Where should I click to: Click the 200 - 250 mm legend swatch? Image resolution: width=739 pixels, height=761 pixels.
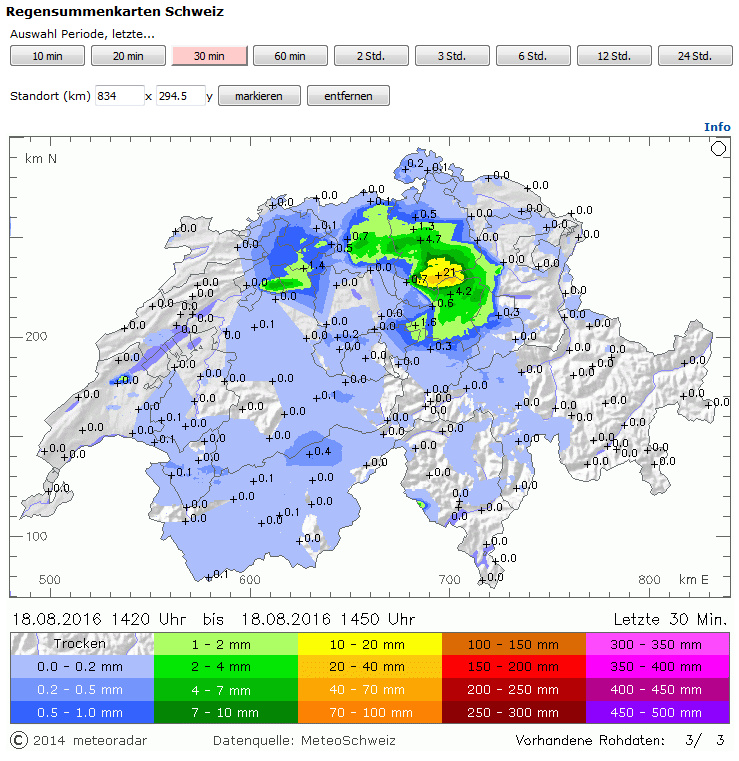point(514,690)
